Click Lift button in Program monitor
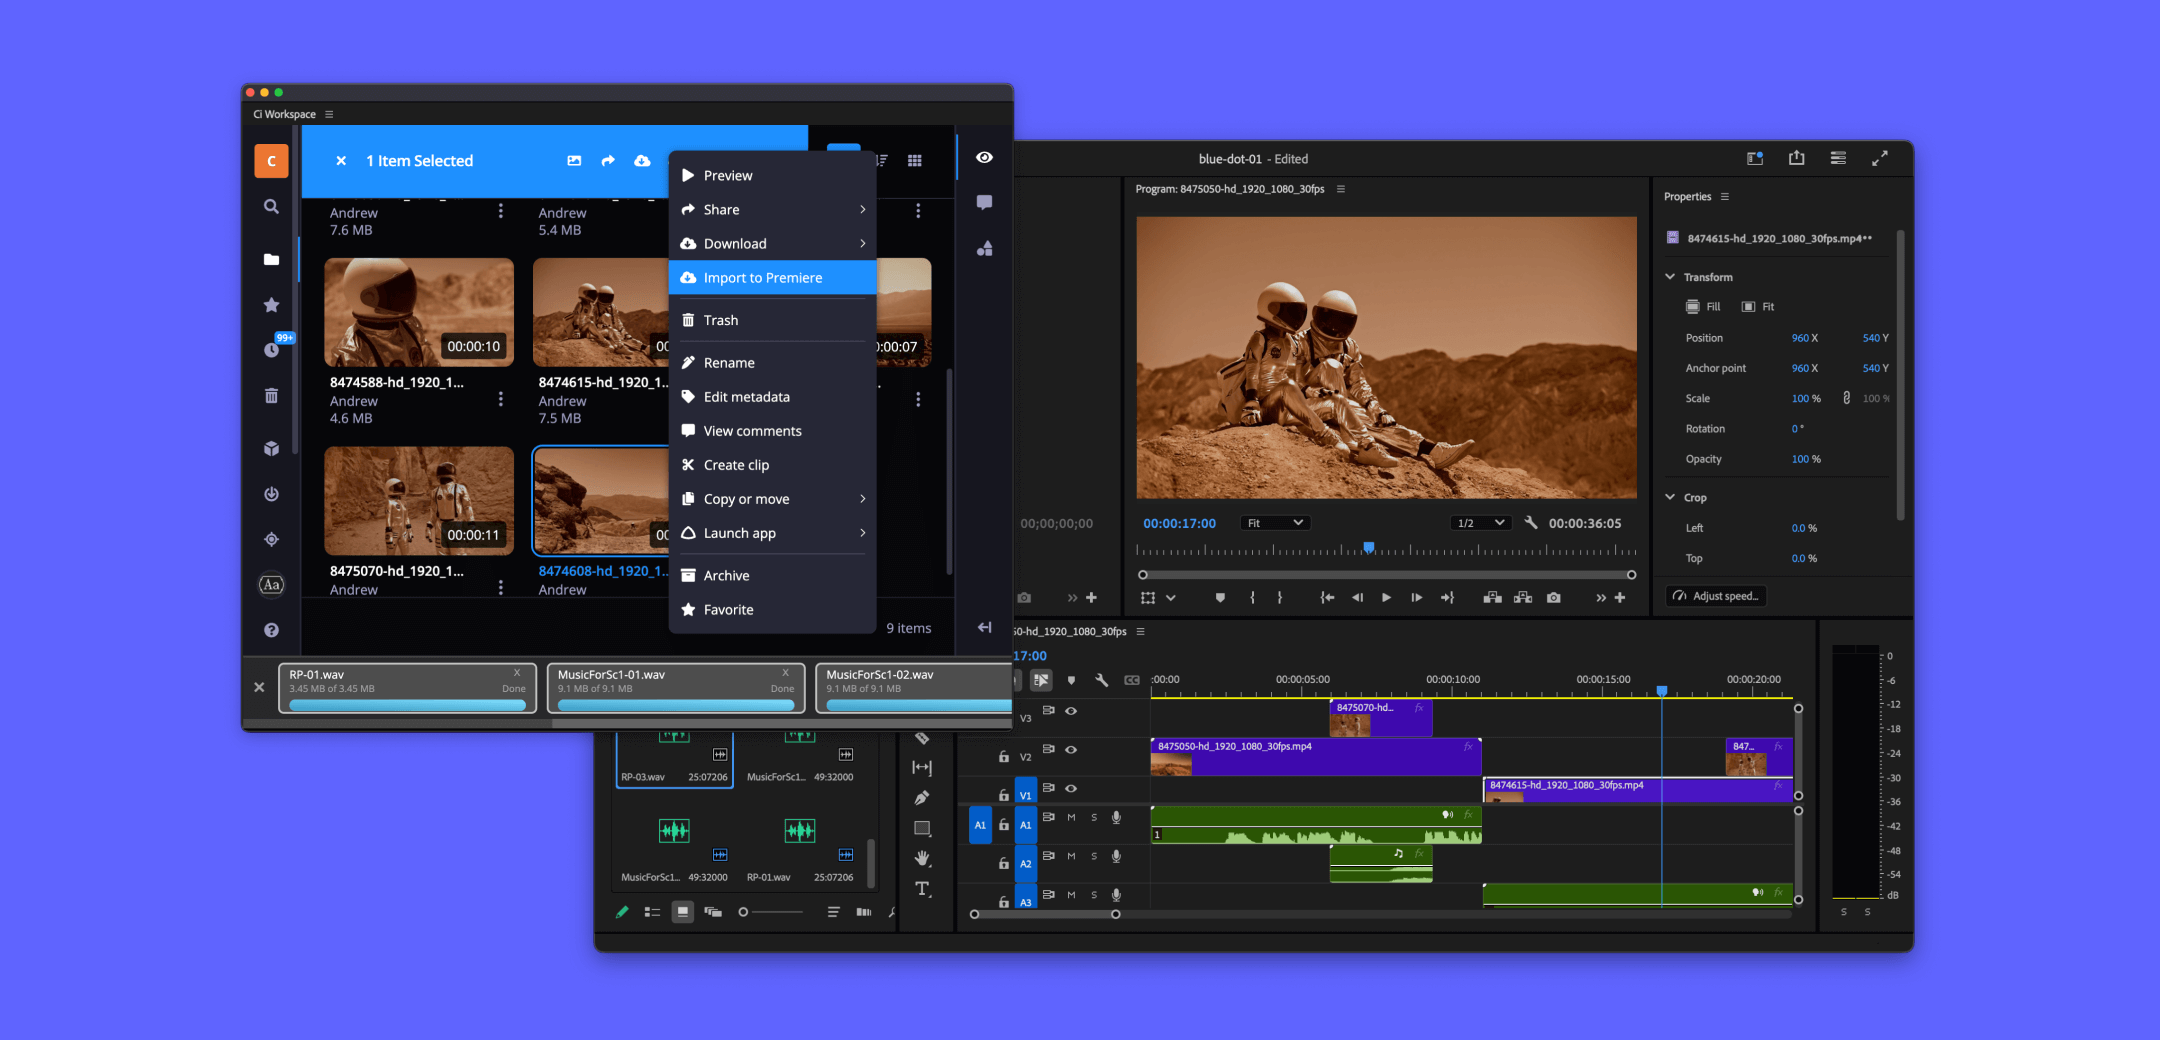 pos(1492,598)
